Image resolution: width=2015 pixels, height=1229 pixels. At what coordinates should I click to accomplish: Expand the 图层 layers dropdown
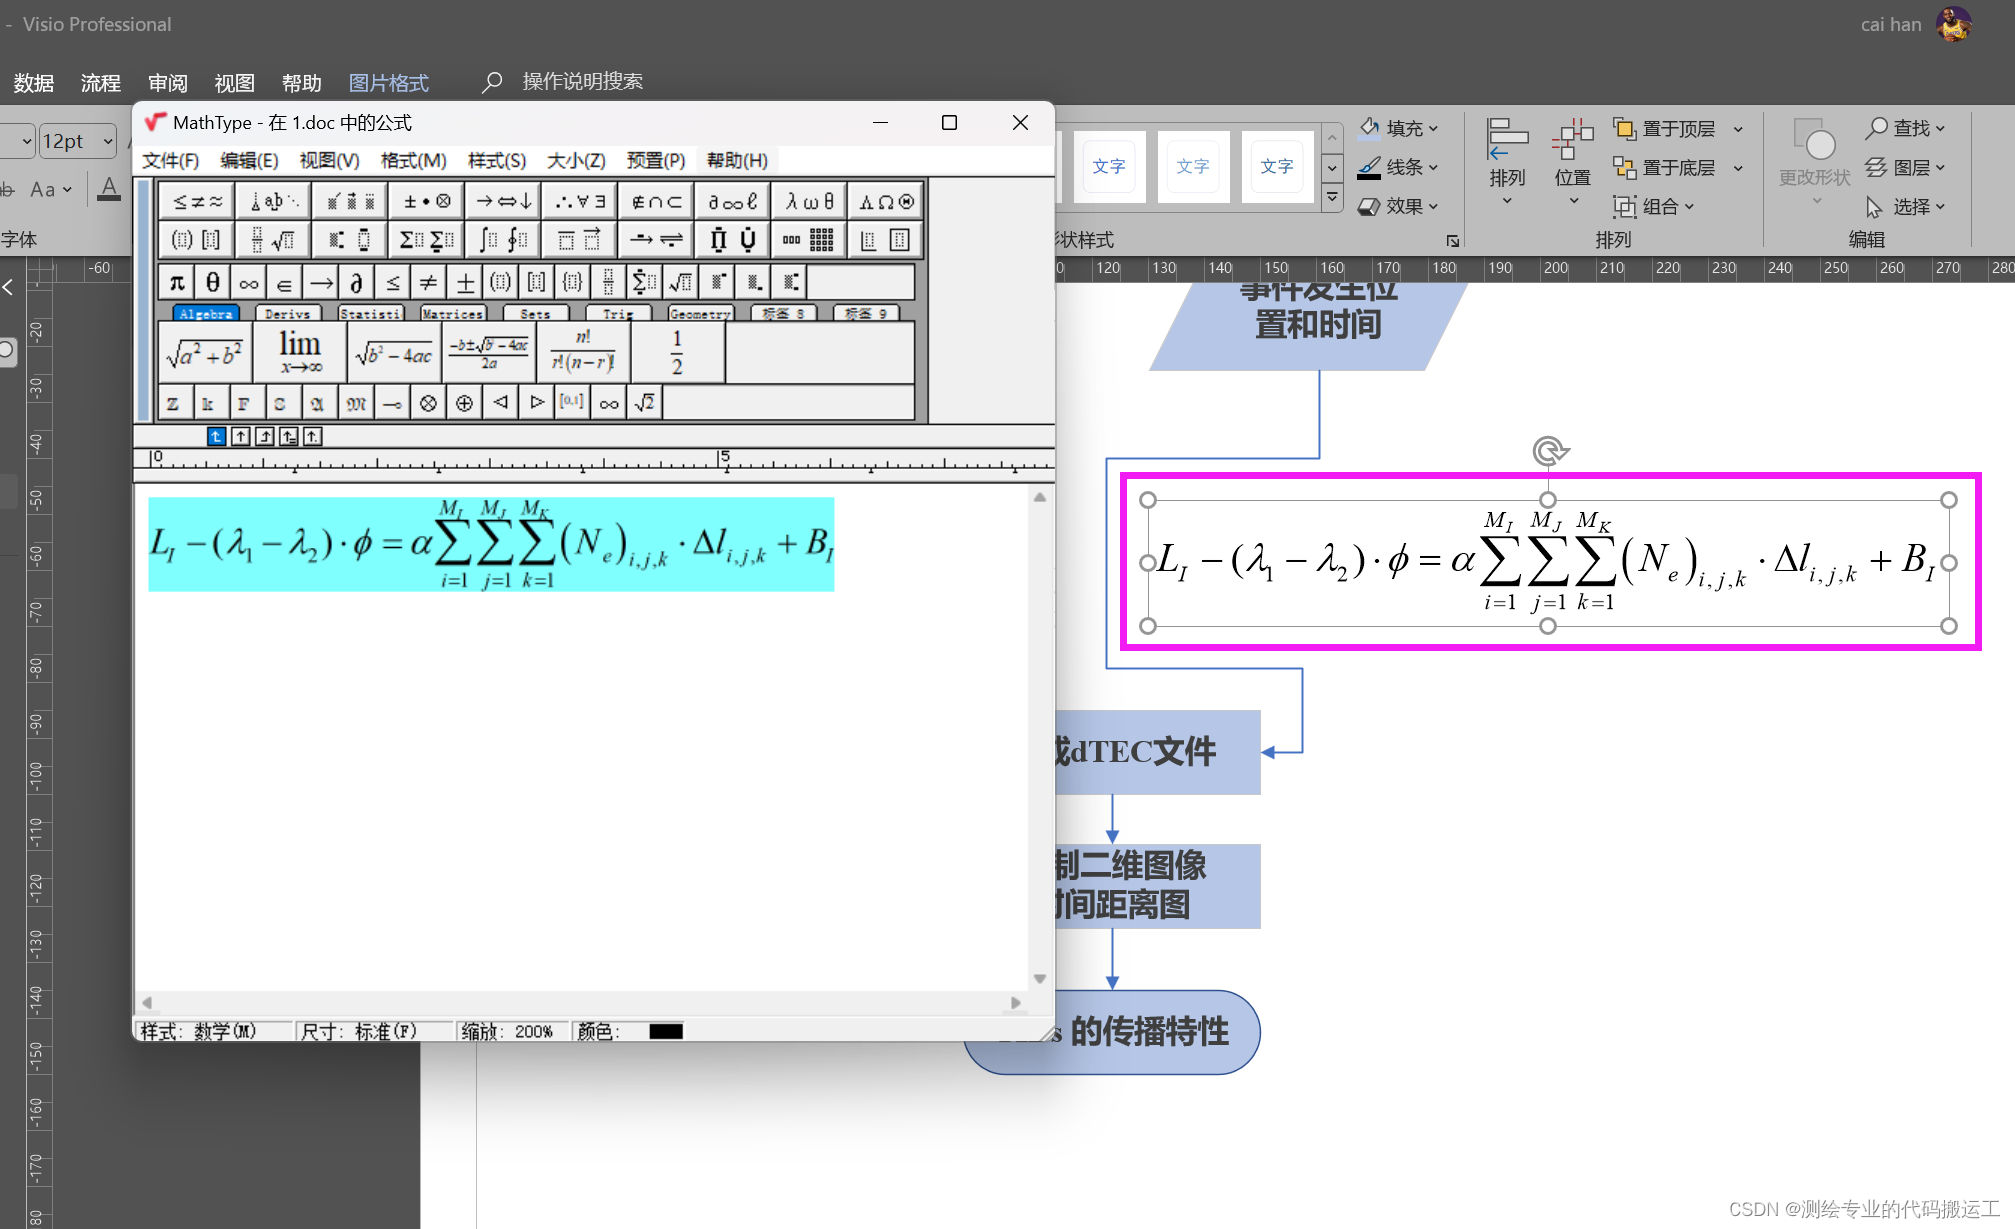pyautogui.click(x=1940, y=167)
